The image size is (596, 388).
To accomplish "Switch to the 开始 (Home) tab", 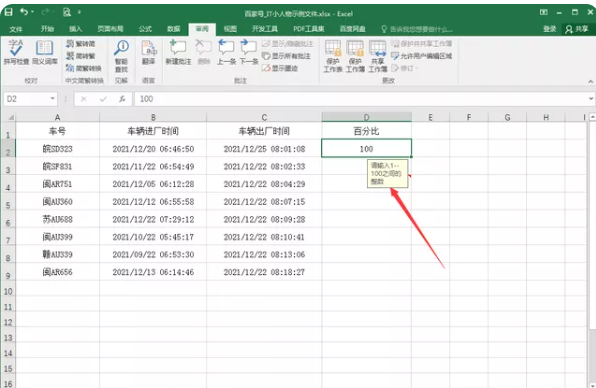I will [48, 29].
